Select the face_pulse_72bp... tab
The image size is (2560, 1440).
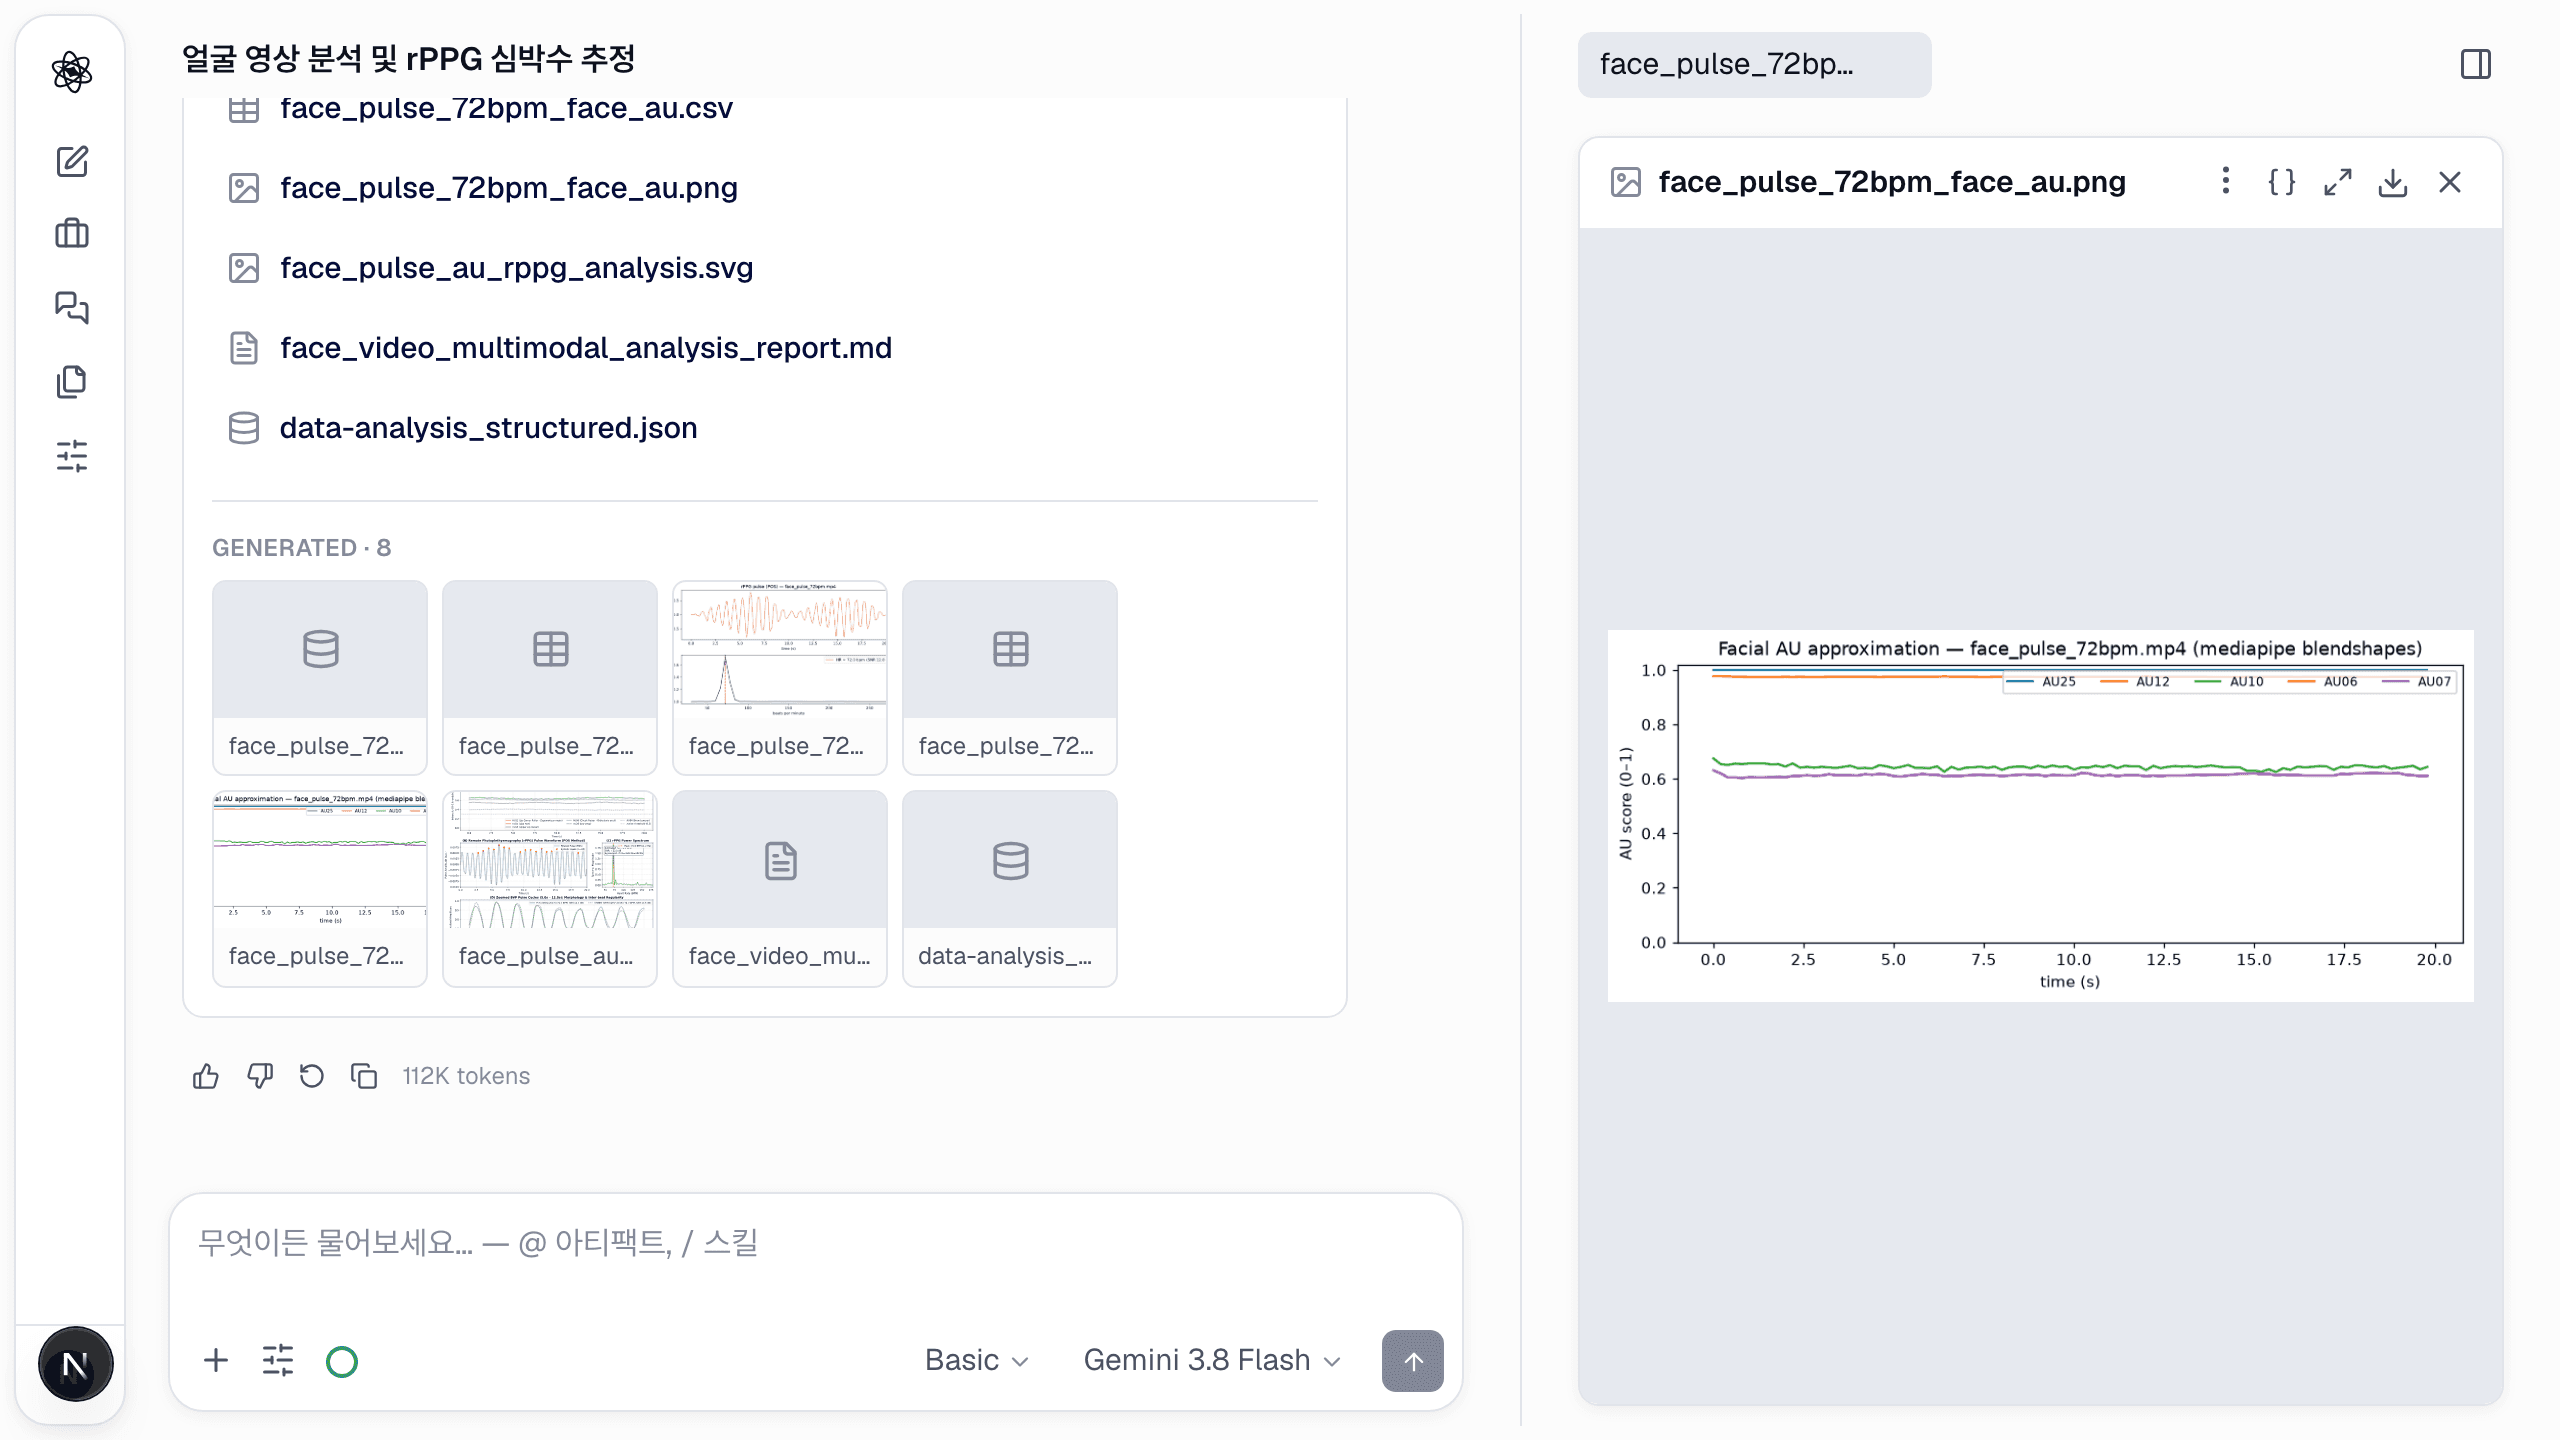click(1754, 64)
